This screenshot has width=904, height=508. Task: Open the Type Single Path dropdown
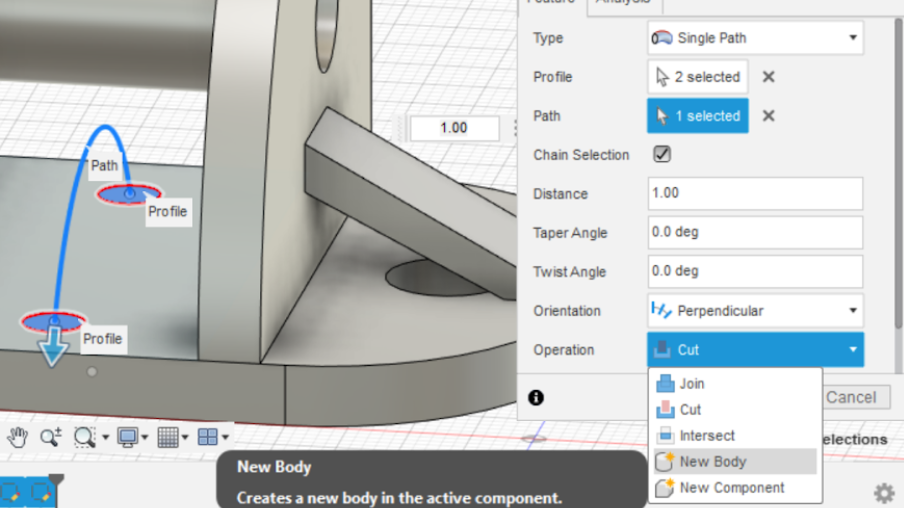click(755, 37)
